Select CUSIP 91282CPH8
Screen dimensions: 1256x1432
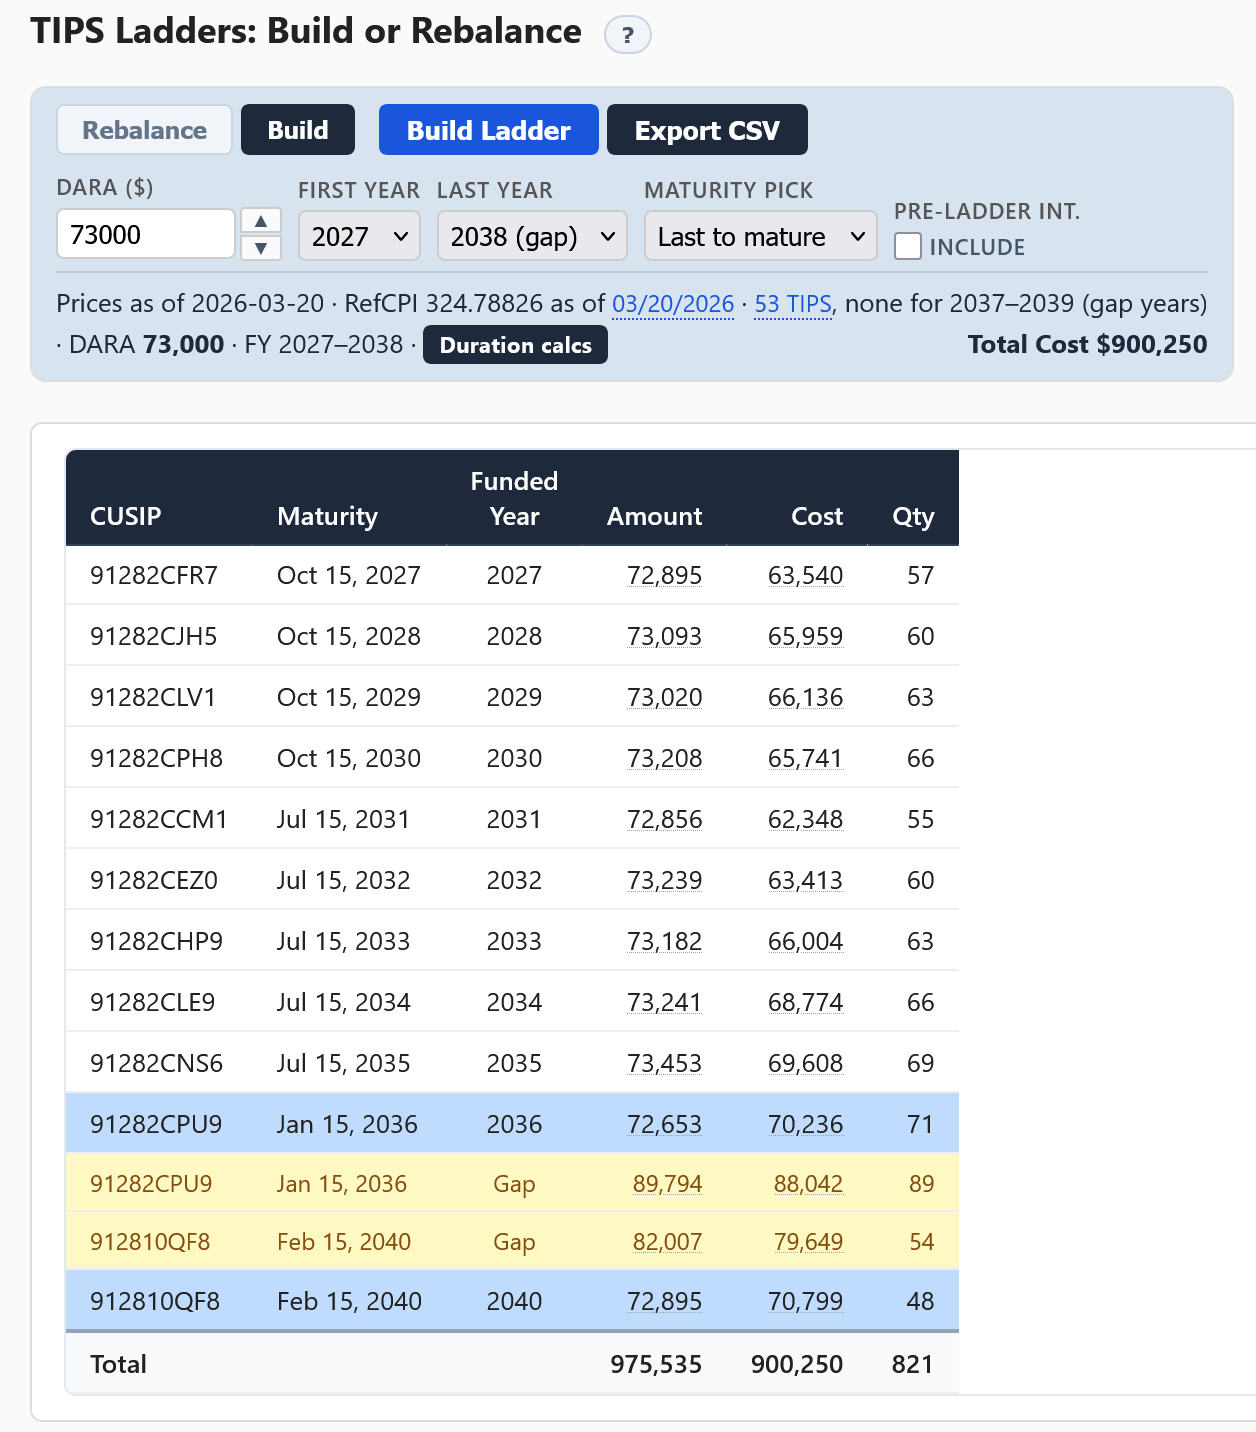click(x=157, y=758)
